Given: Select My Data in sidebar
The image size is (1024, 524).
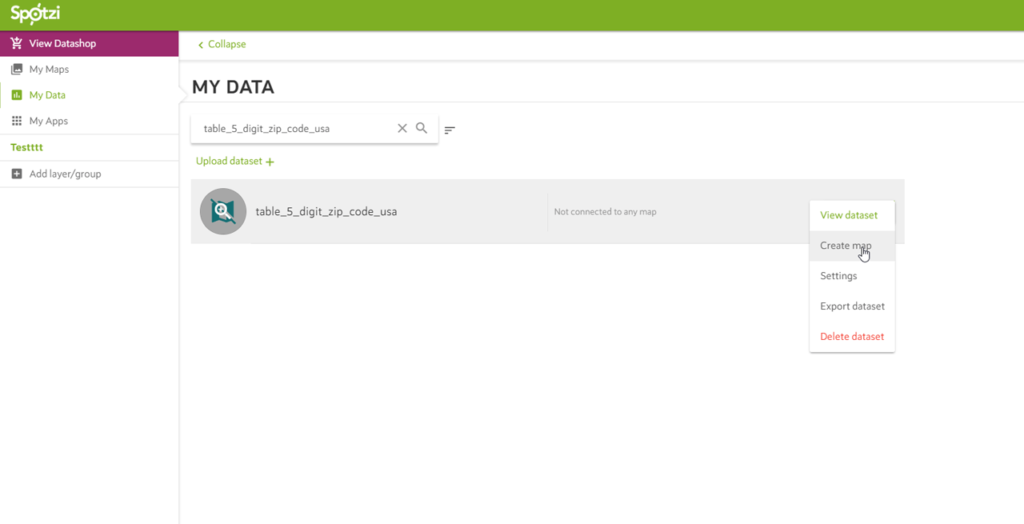Looking at the screenshot, I should pyautogui.click(x=48, y=95).
